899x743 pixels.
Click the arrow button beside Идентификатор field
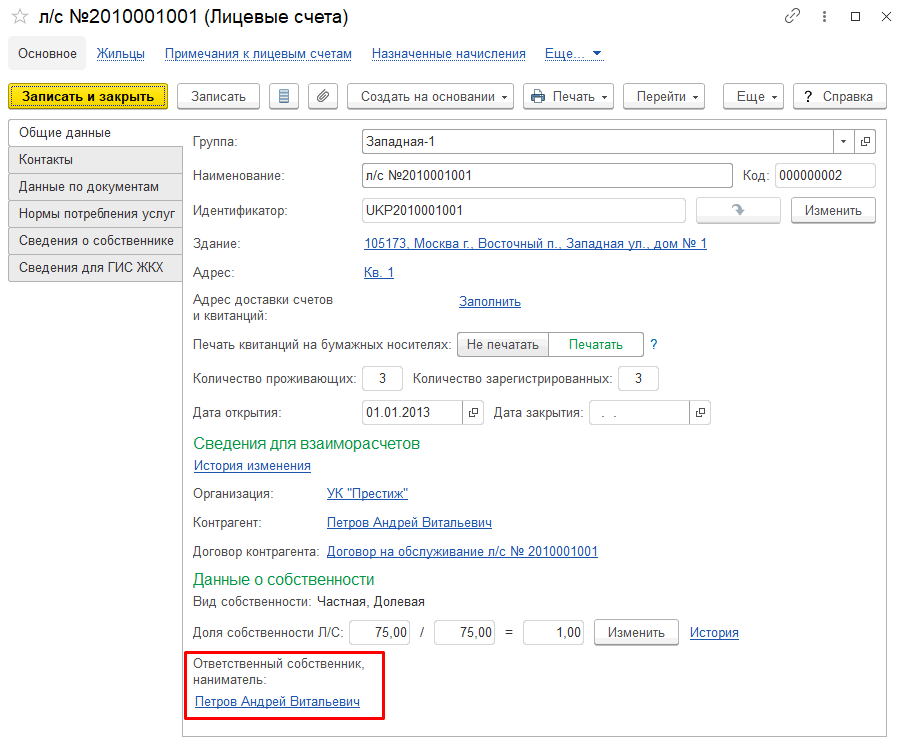738,210
